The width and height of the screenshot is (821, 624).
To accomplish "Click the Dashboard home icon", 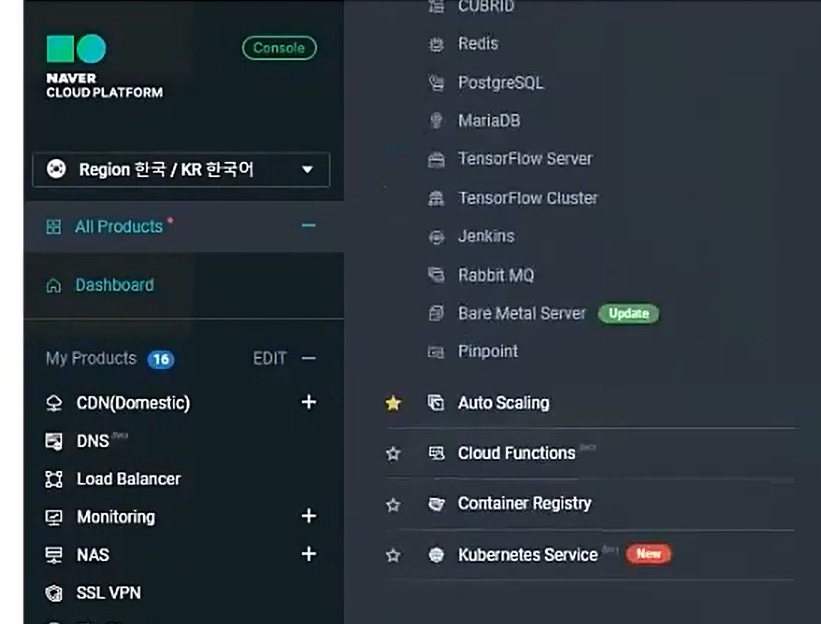I will click(x=53, y=286).
